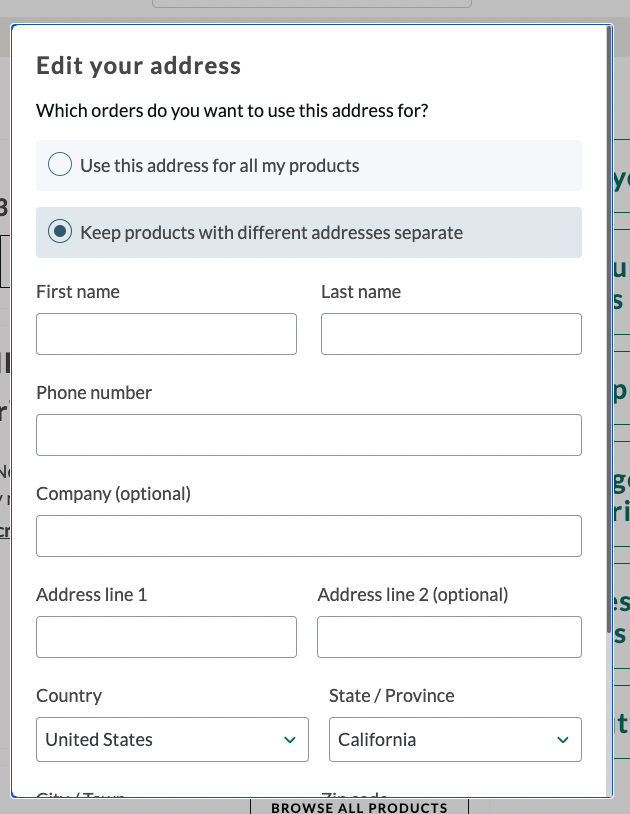
Task: Focus the Last name input field
Action: click(x=451, y=334)
